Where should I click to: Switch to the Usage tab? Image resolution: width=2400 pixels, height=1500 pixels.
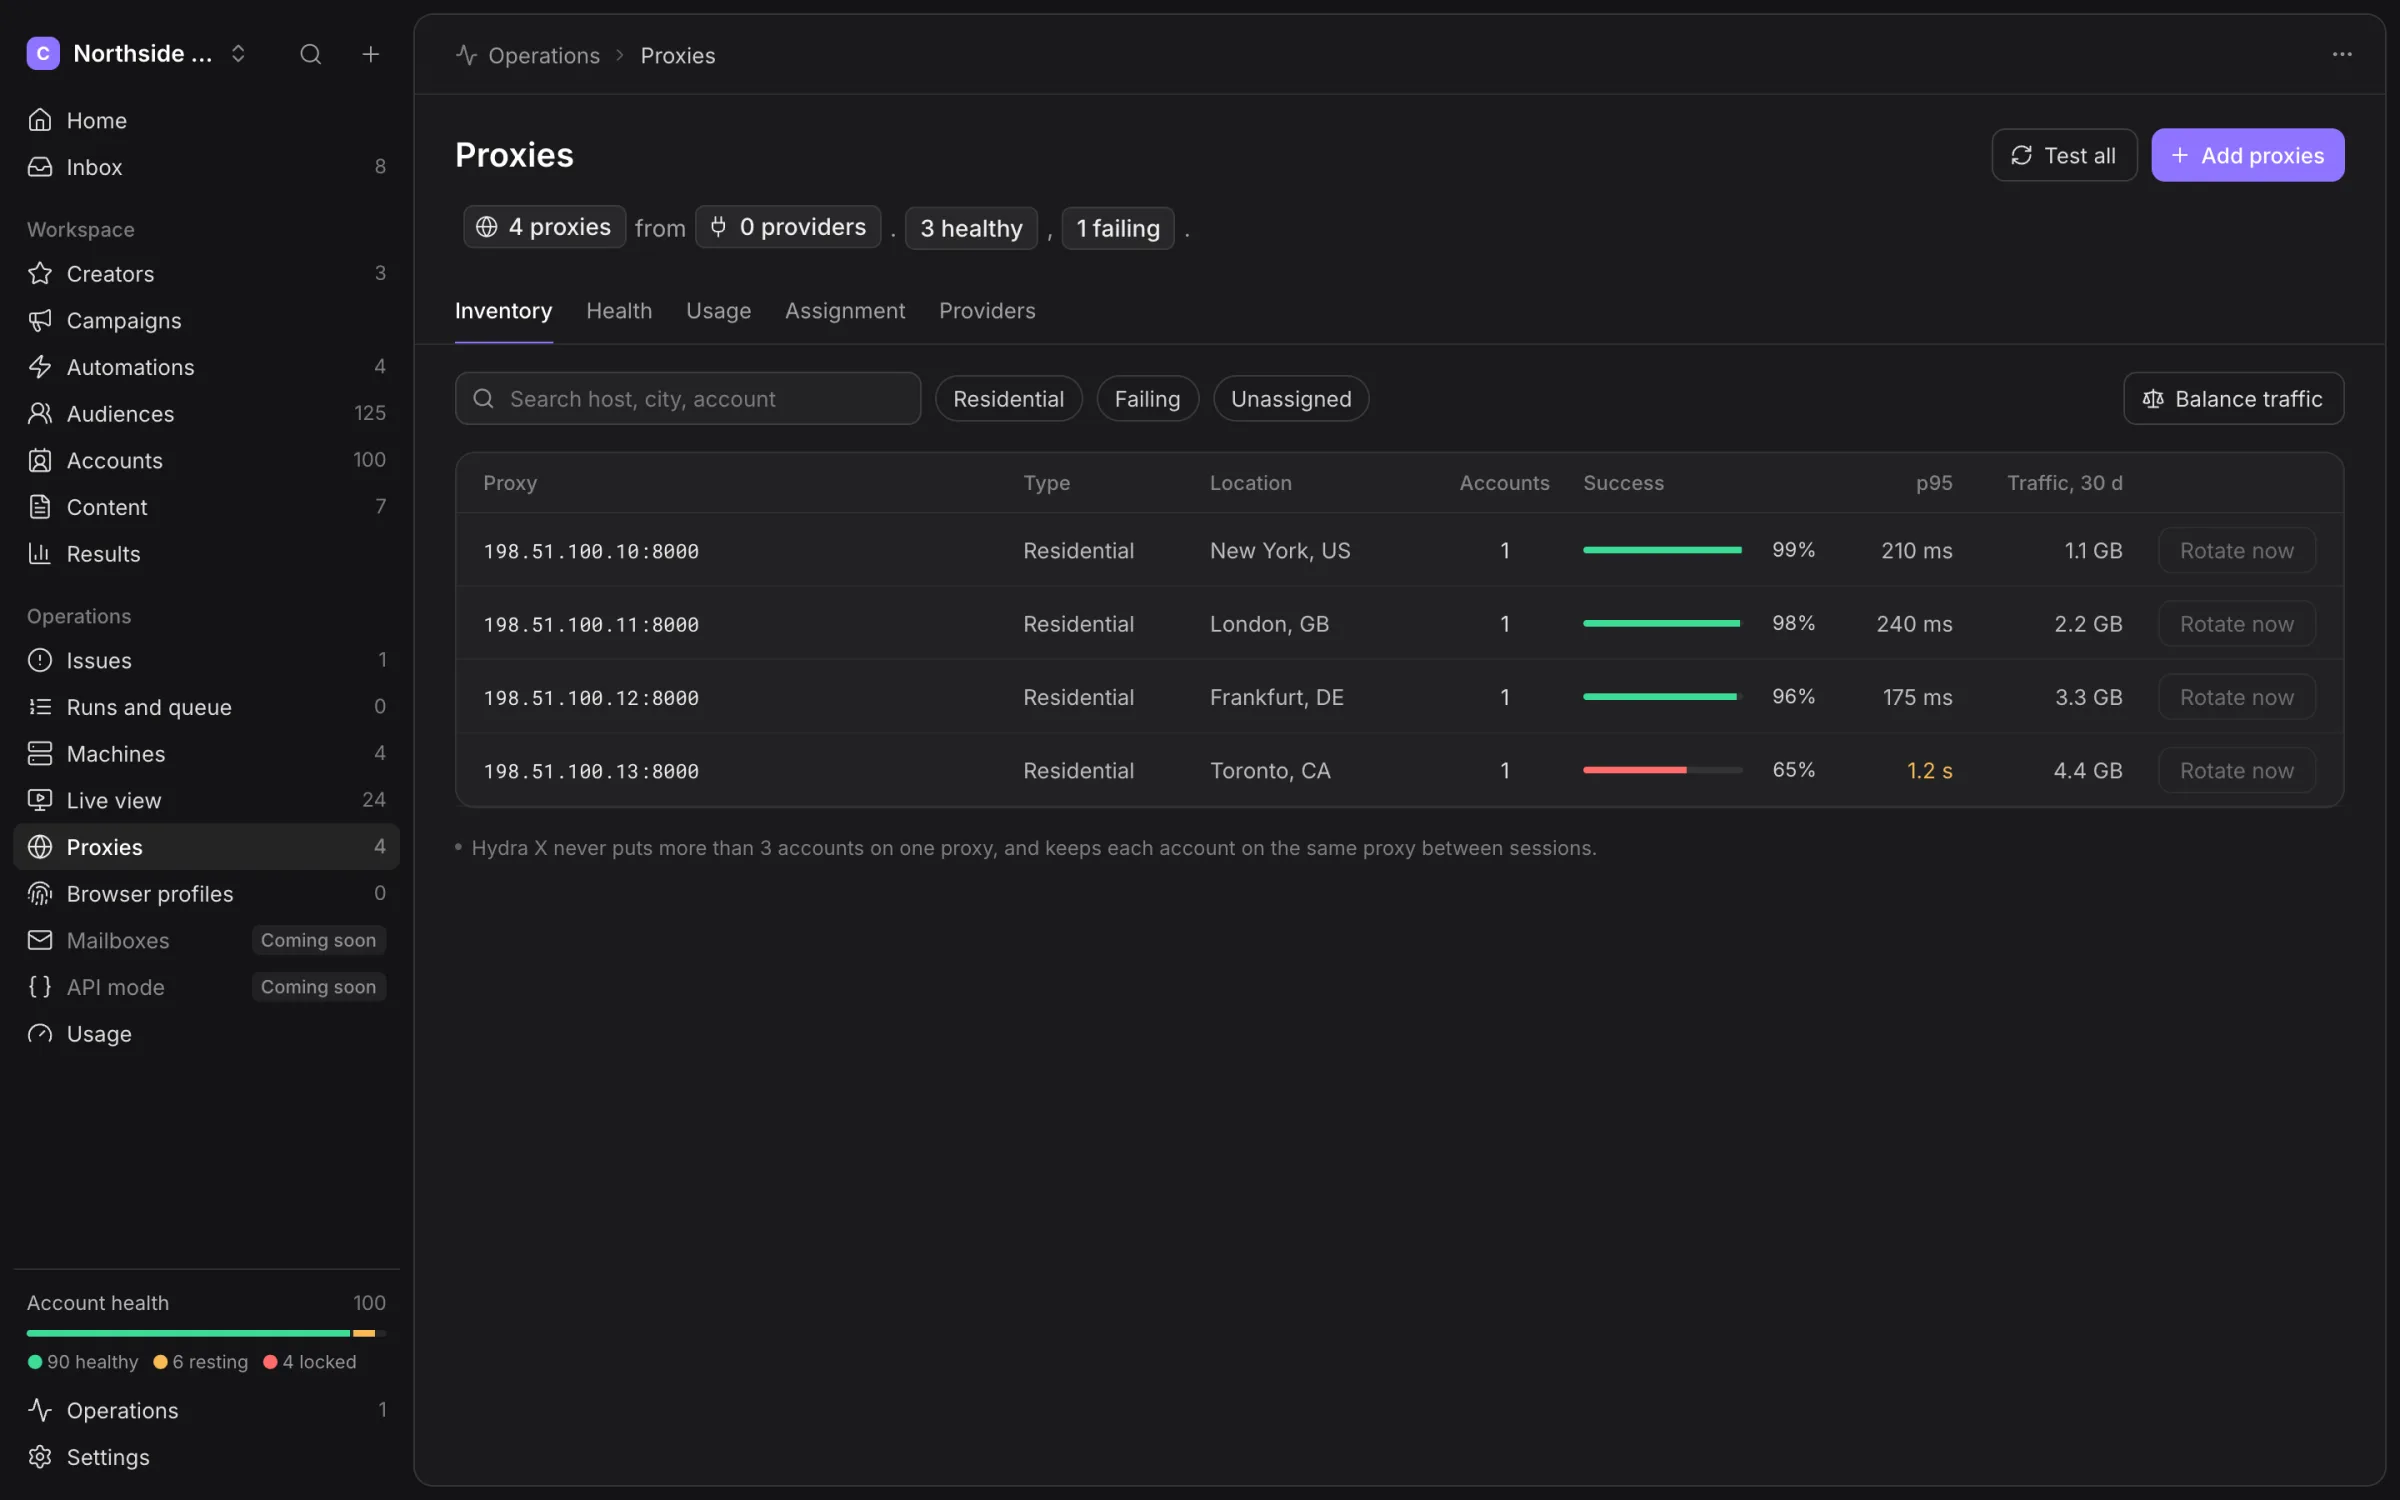pyautogui.click(x=718, y=311)
